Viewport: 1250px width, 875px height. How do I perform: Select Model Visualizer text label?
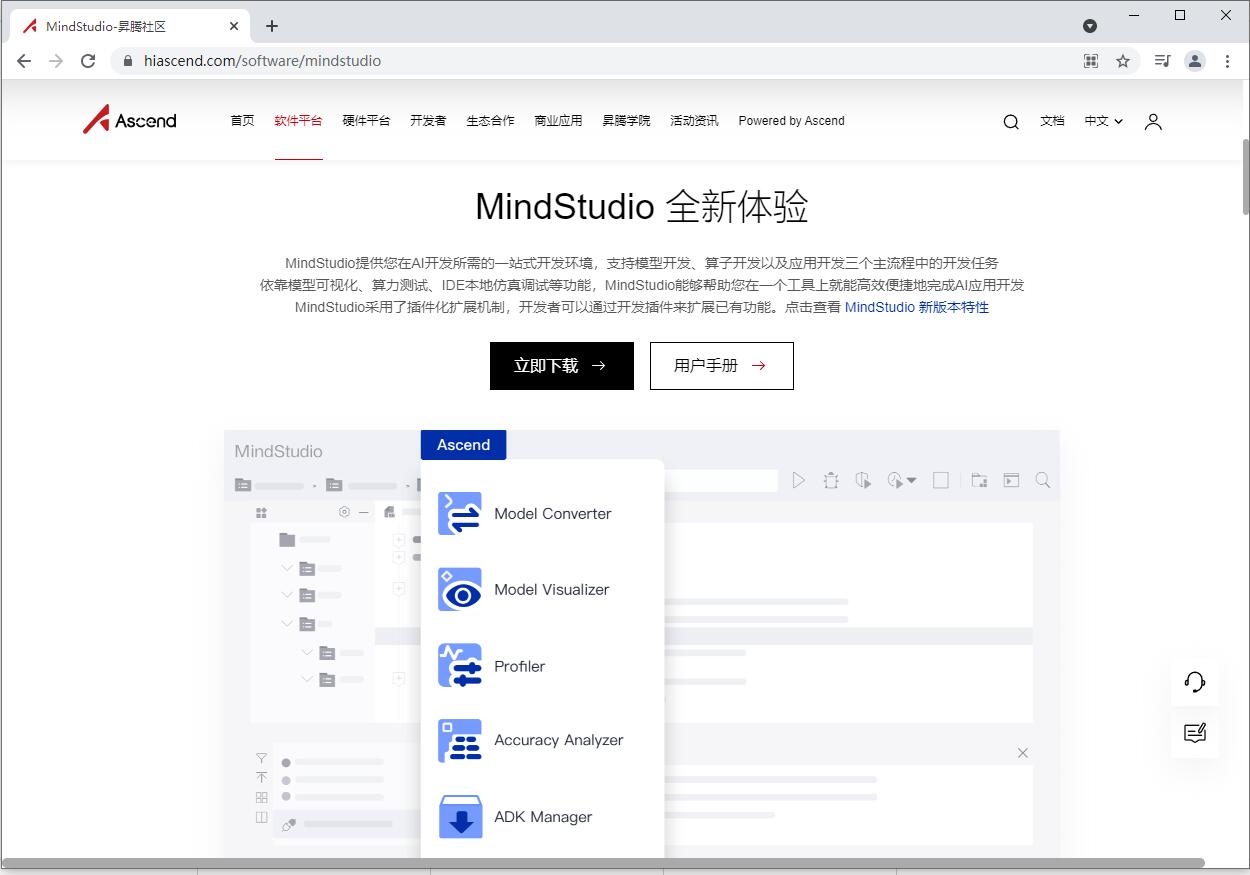[551, 590]
